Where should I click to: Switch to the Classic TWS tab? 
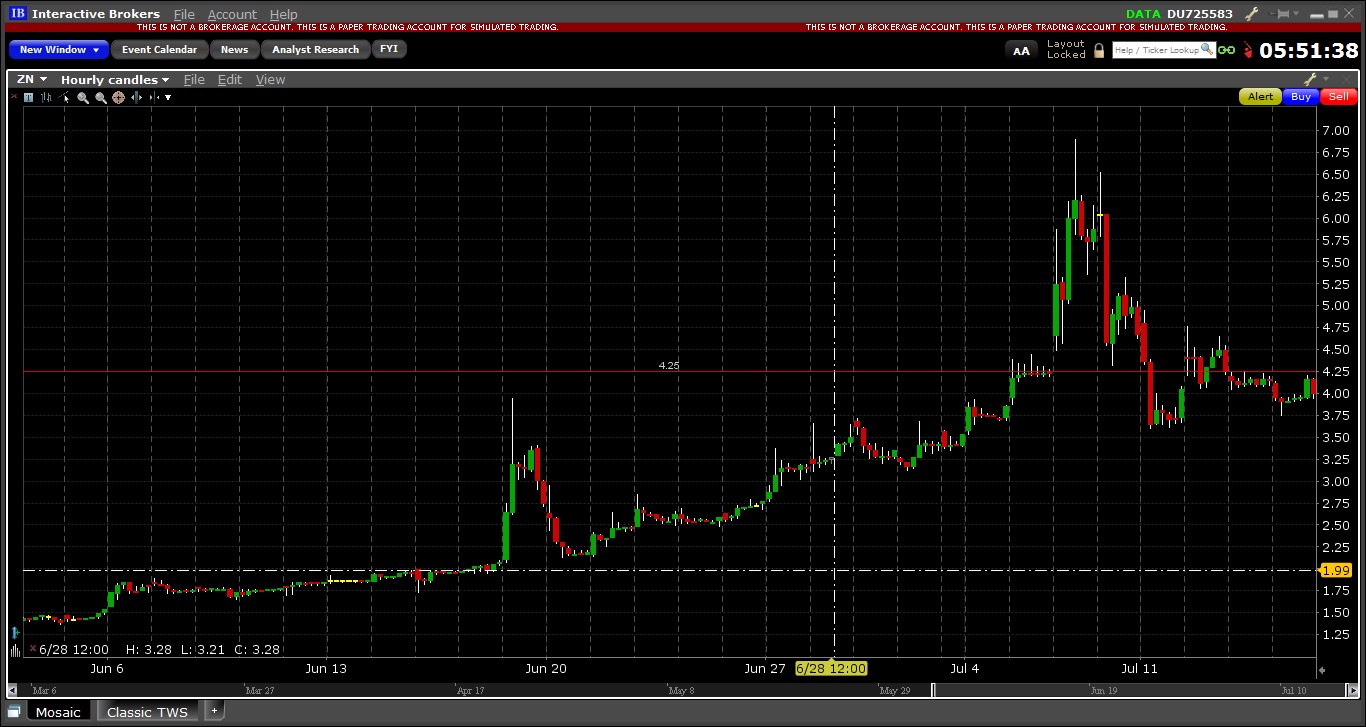146,711
